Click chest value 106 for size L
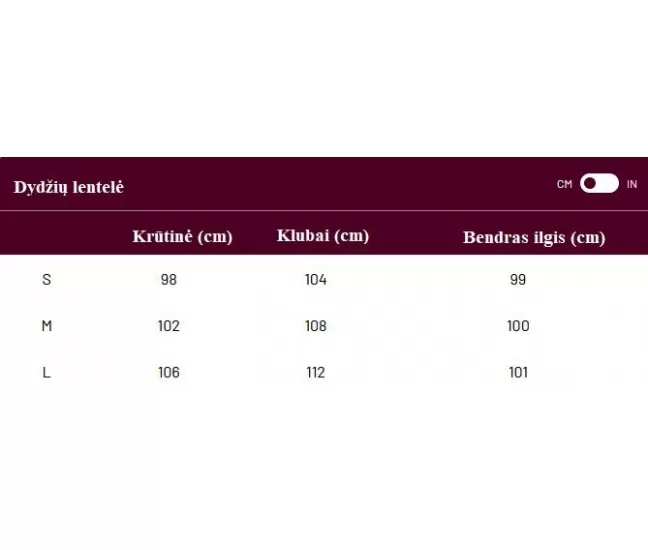The width and height of the screenshot is (648, 550). [169, 372]
